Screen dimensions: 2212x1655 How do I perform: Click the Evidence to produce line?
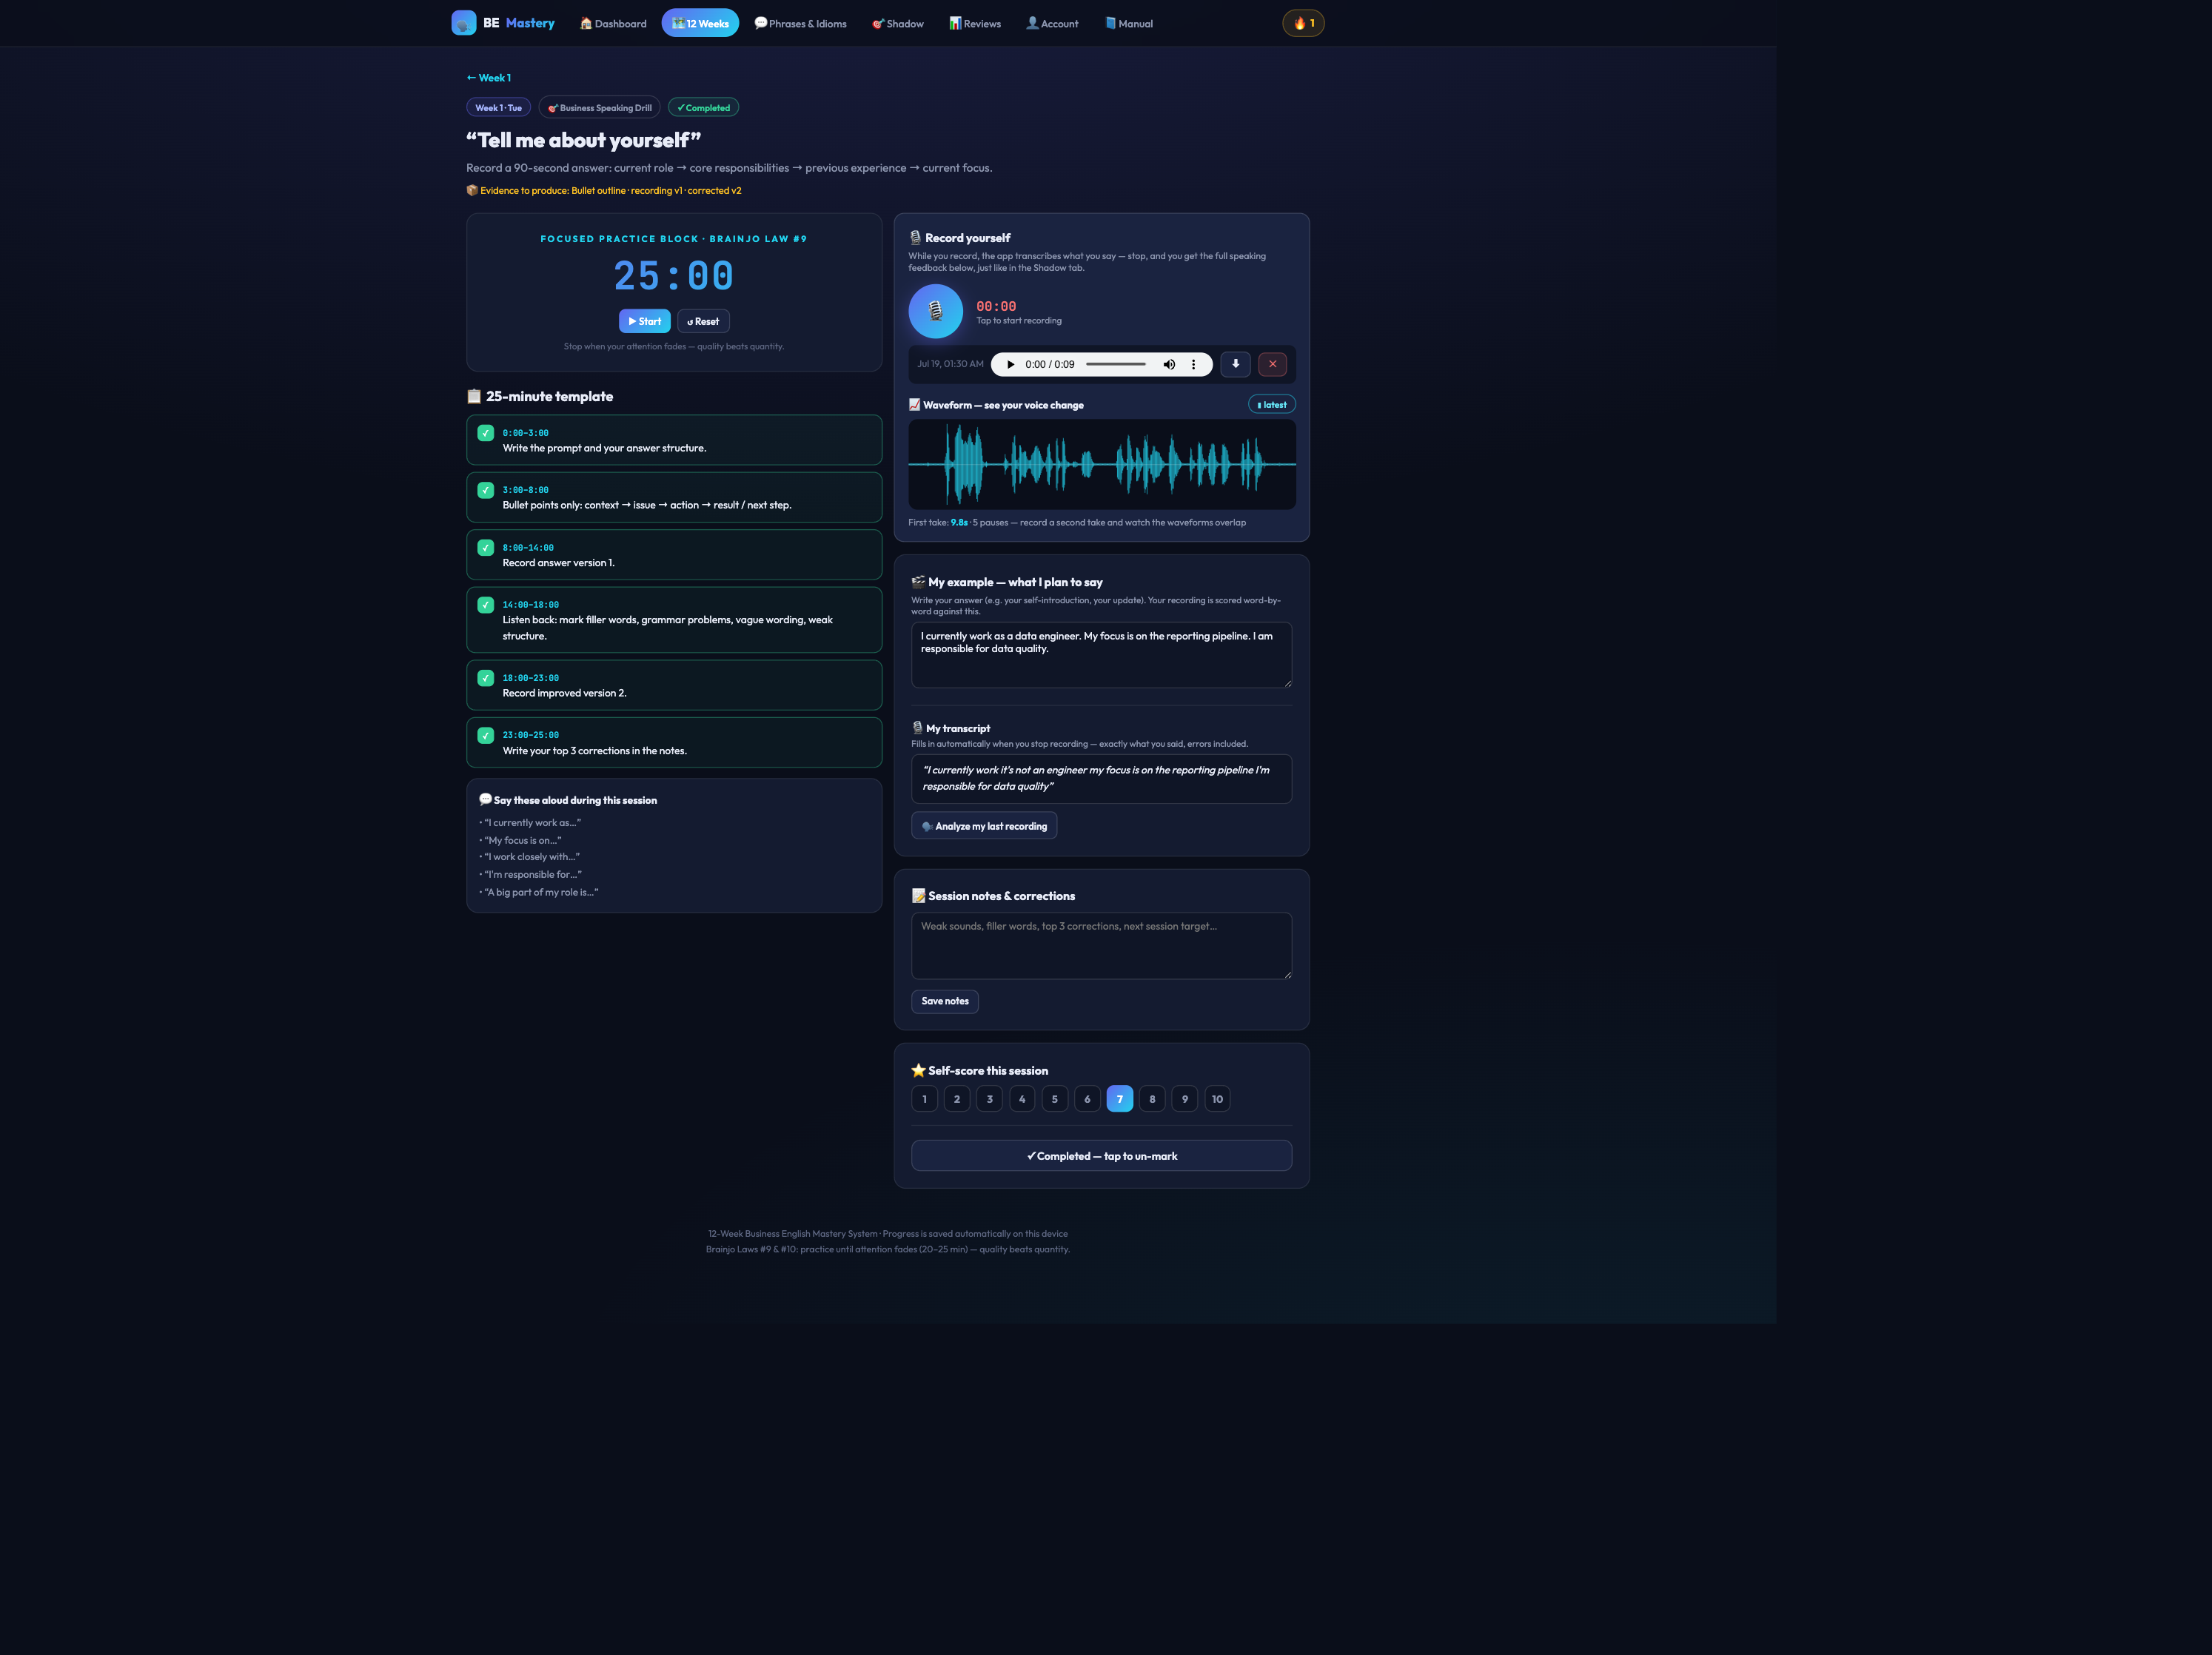click(604, 191)
